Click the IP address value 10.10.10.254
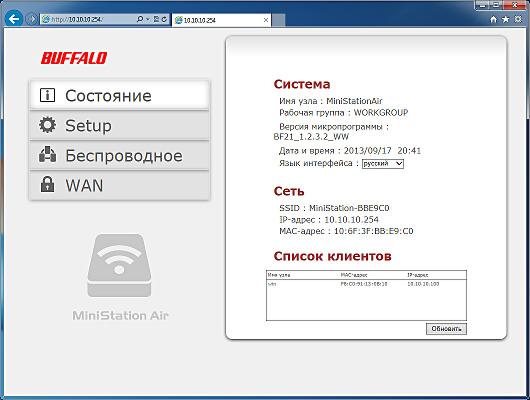This screenshot has width=530, height=400. tap(351, 220)
